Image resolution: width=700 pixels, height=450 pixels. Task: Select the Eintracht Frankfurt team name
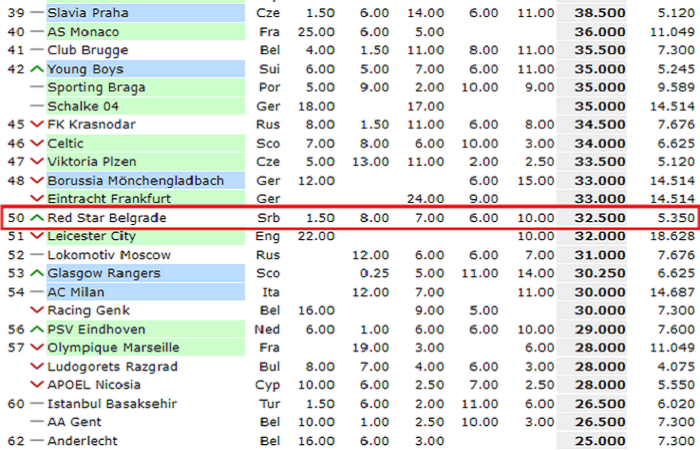point(109,199)
